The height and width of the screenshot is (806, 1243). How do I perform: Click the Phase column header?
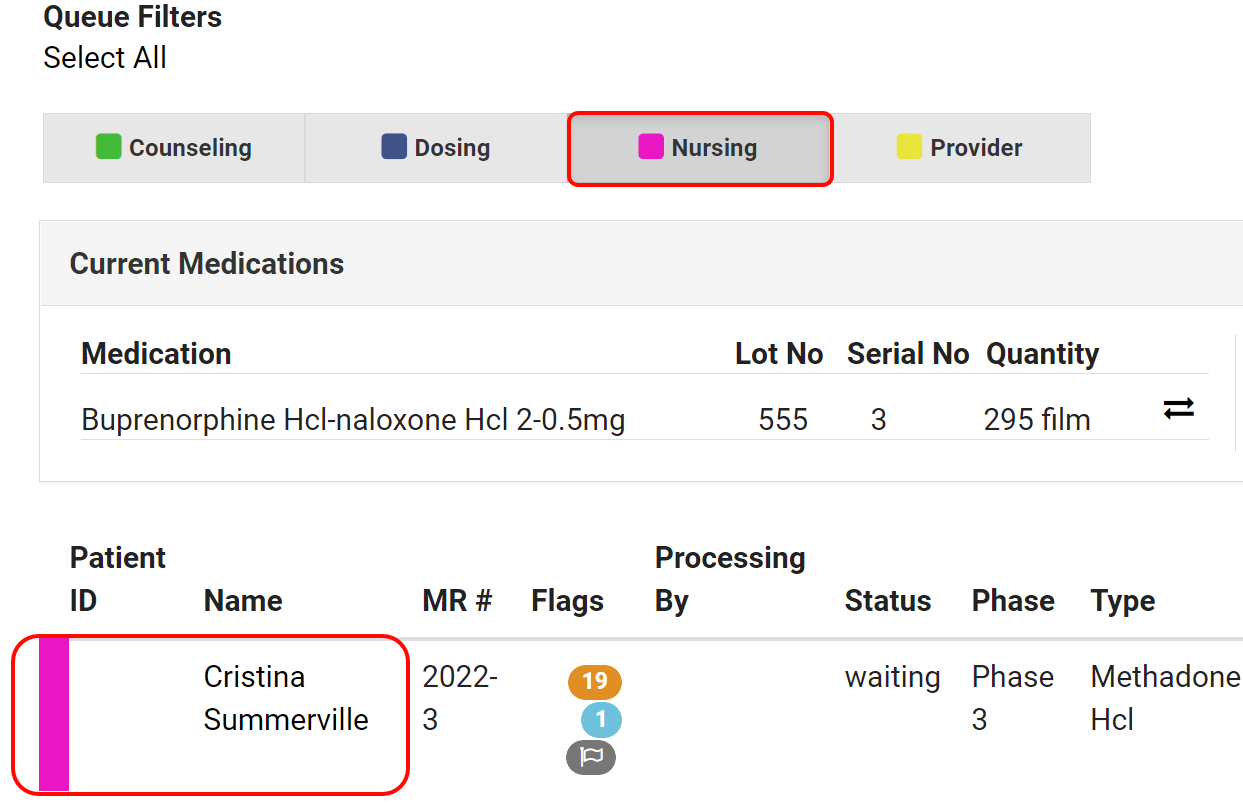[1012, 601]
